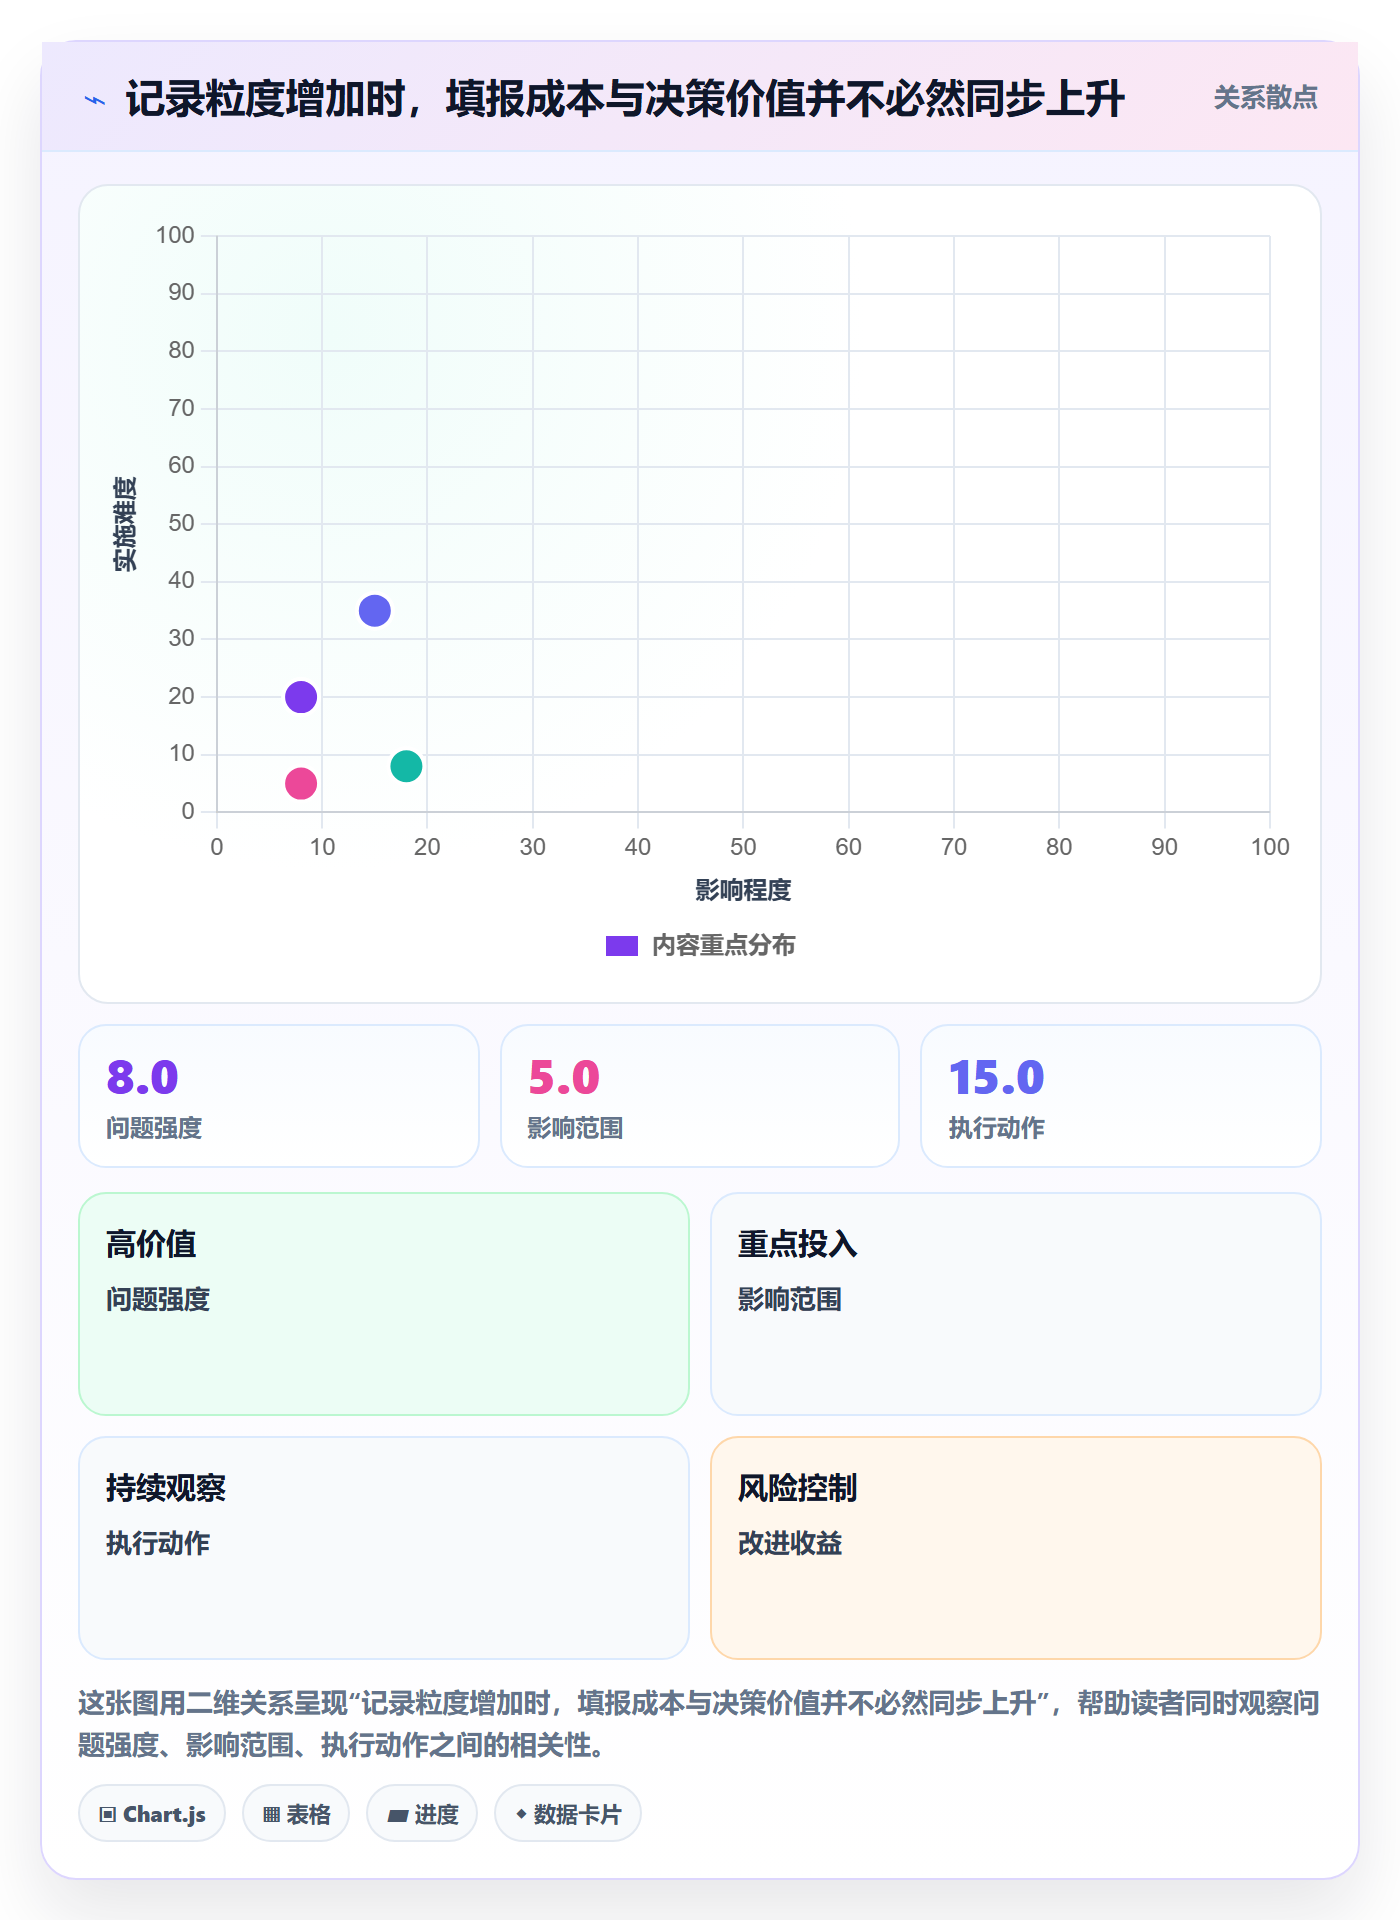Image resolution: width=1400 pixels, height=1920 pixels.
Task: Toggle the 内容重点分布 legend color swatch
Action: tap(621, 946)
